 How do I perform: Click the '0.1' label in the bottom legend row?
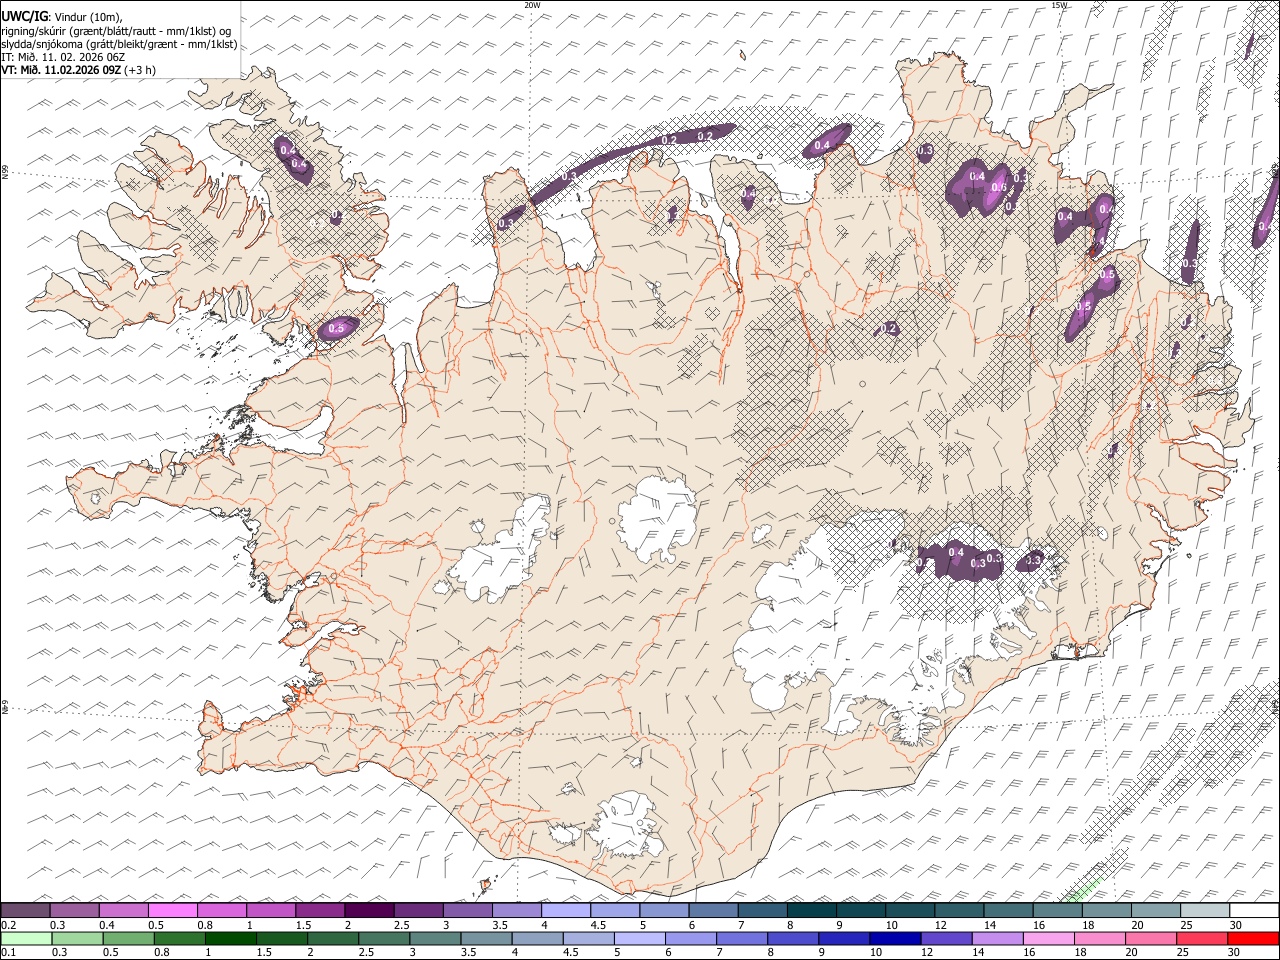(x=8, y=953)
